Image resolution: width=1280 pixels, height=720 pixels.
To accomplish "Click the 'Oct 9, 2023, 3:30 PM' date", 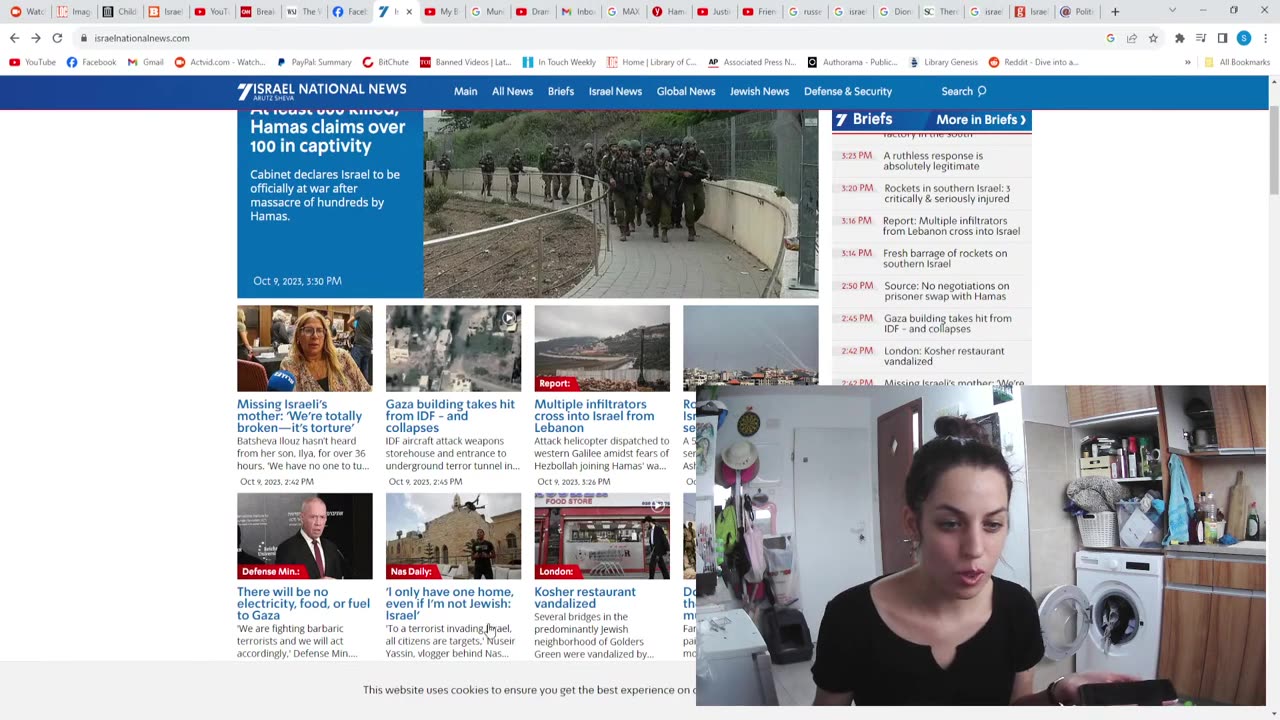I will (x=297, y=281).
